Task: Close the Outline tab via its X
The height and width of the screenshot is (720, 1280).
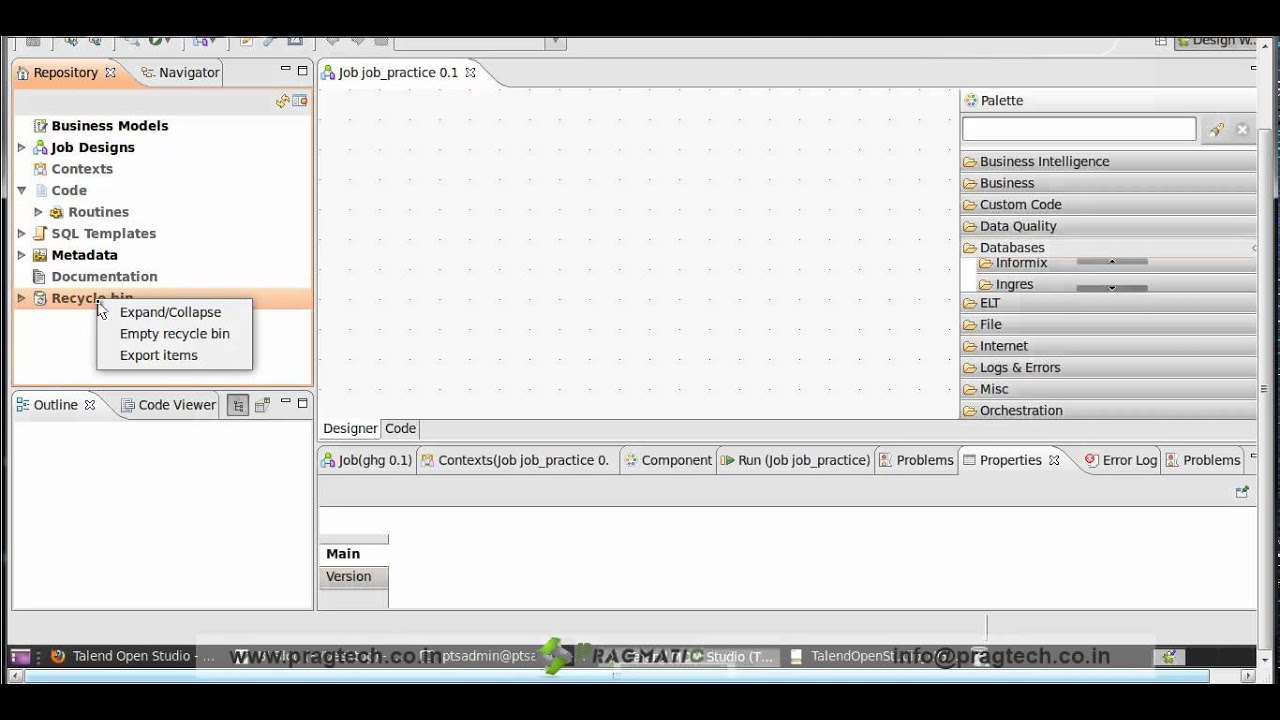Action: click(90, 405)
